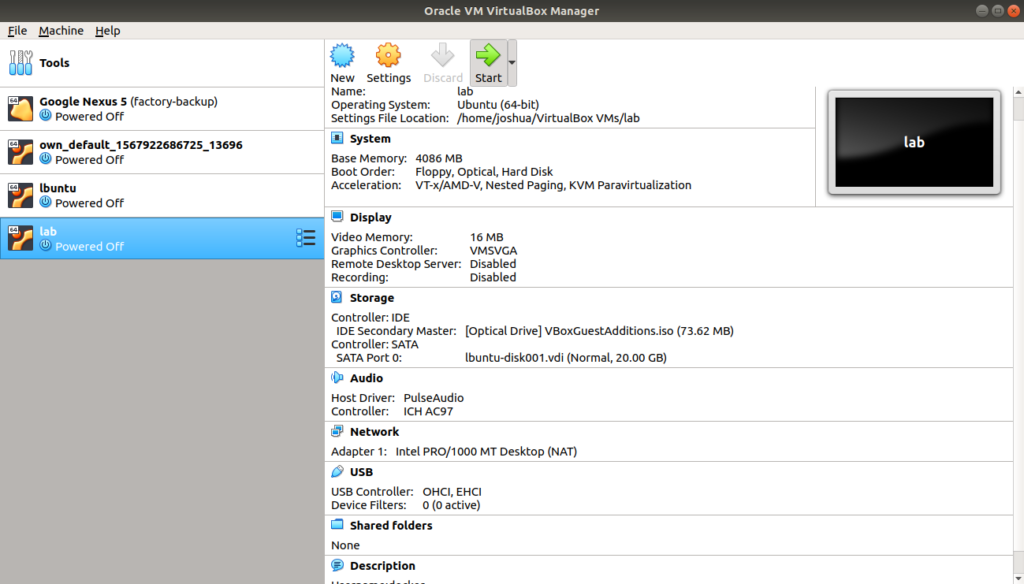Click USB section plug icon

[337, 471]
